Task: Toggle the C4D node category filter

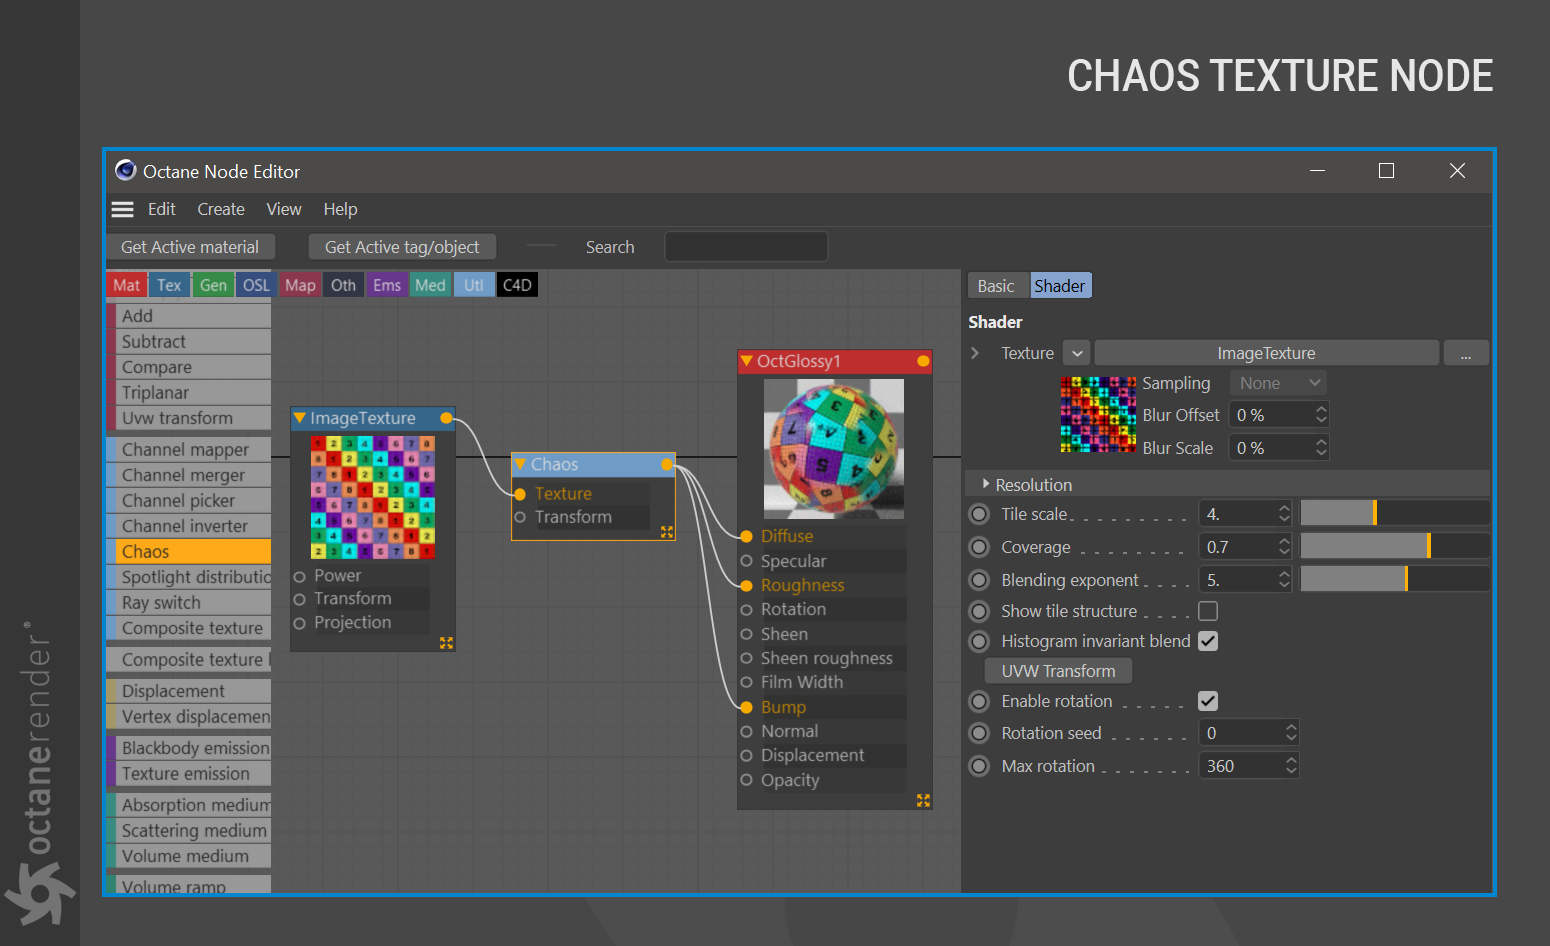Action: (517, 285)
